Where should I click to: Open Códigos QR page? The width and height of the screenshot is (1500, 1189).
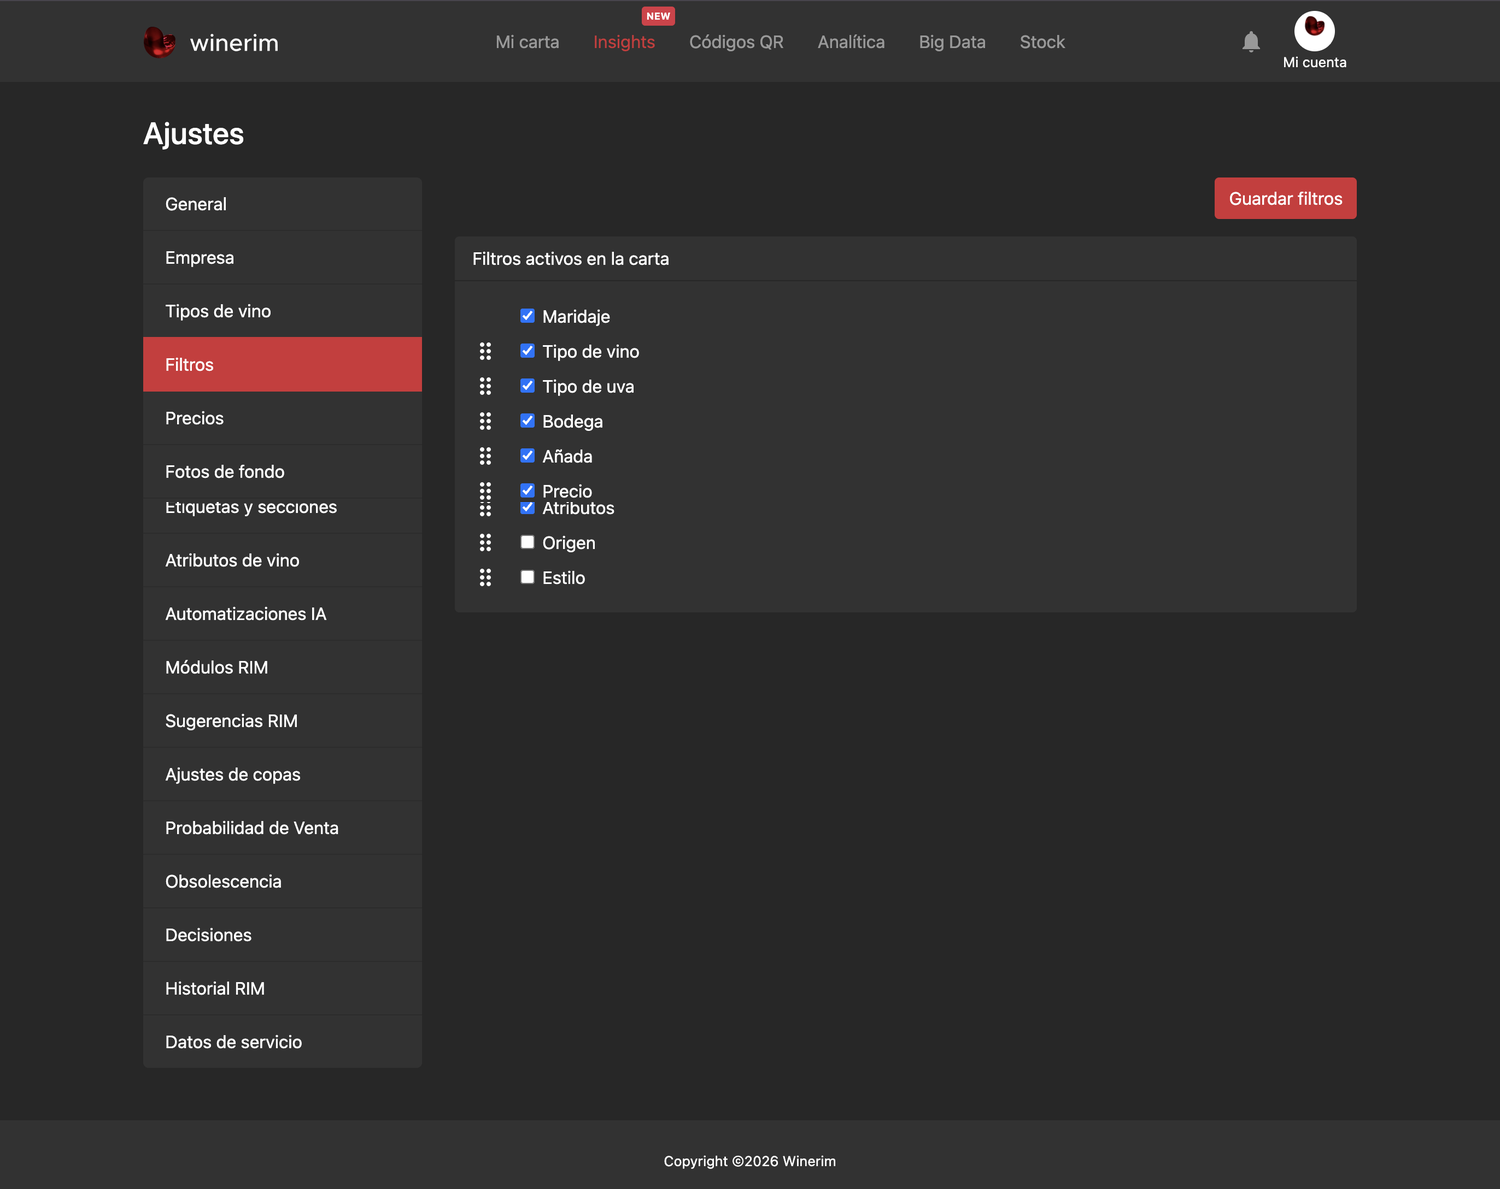pyautogui.click(x=736, y=42)
